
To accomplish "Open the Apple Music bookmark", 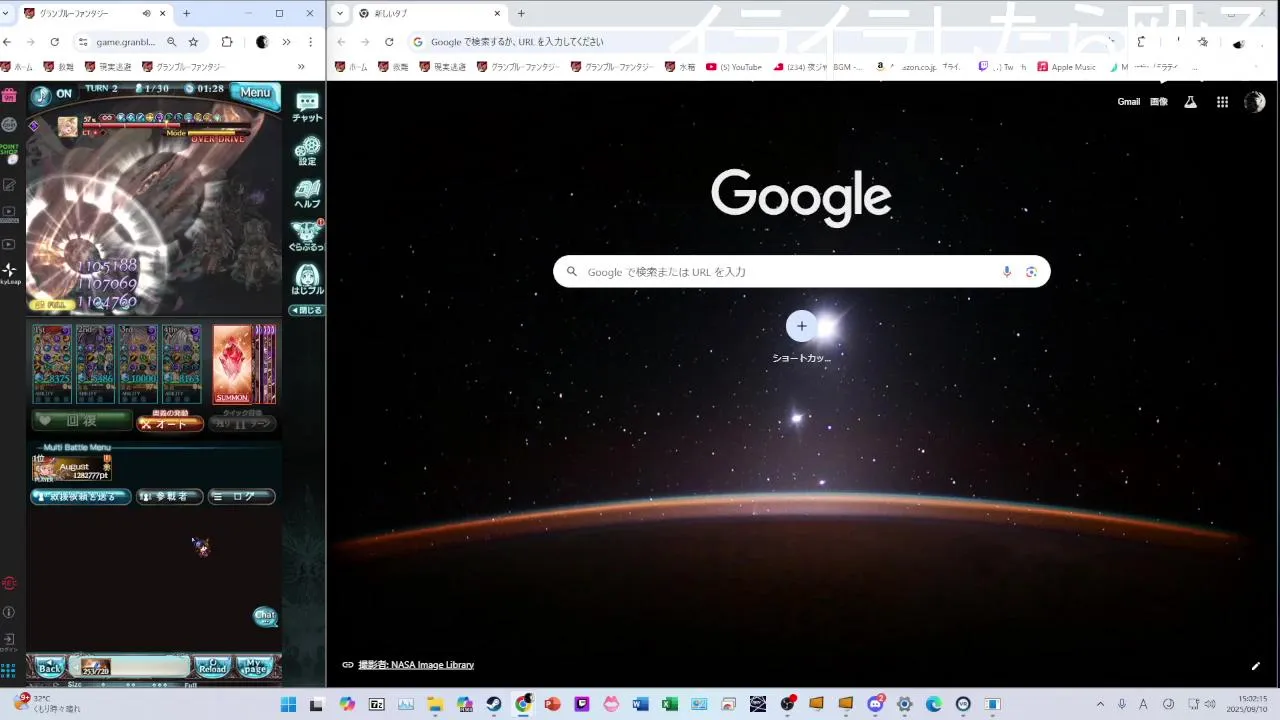I will [1067, 67].
